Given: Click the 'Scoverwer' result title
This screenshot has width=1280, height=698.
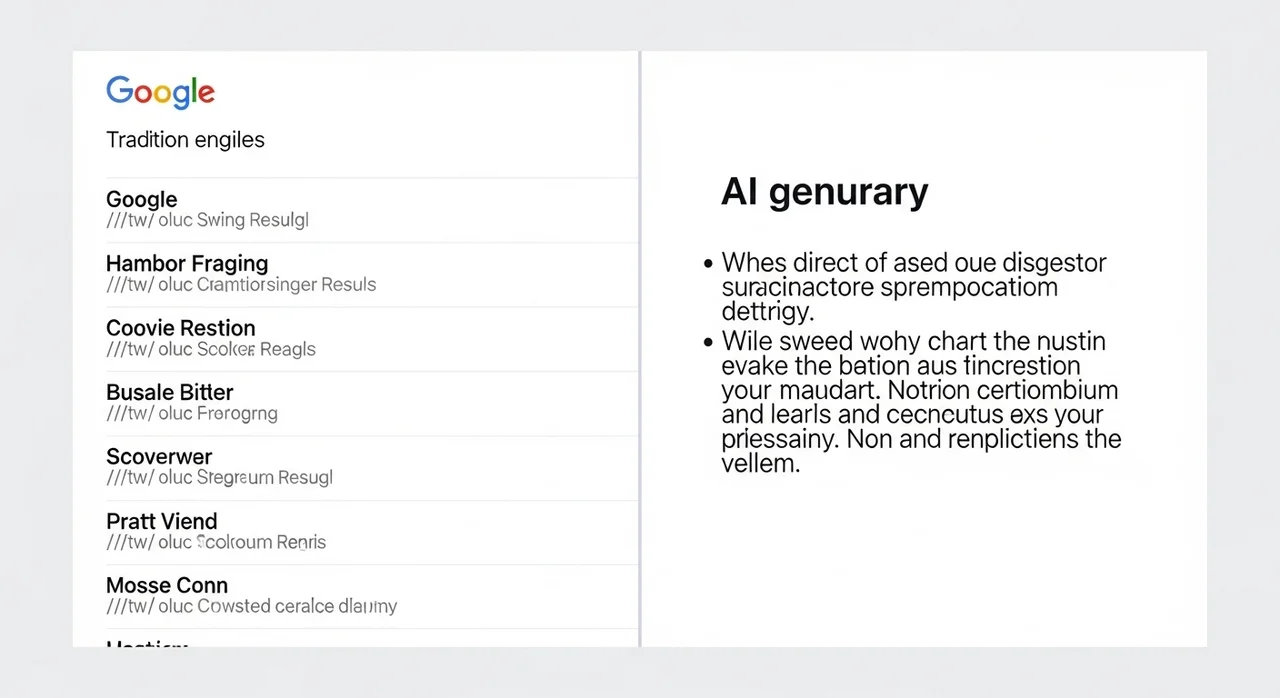Looking at the screenshot, I should pyautogui.click(x=159, y=456).
